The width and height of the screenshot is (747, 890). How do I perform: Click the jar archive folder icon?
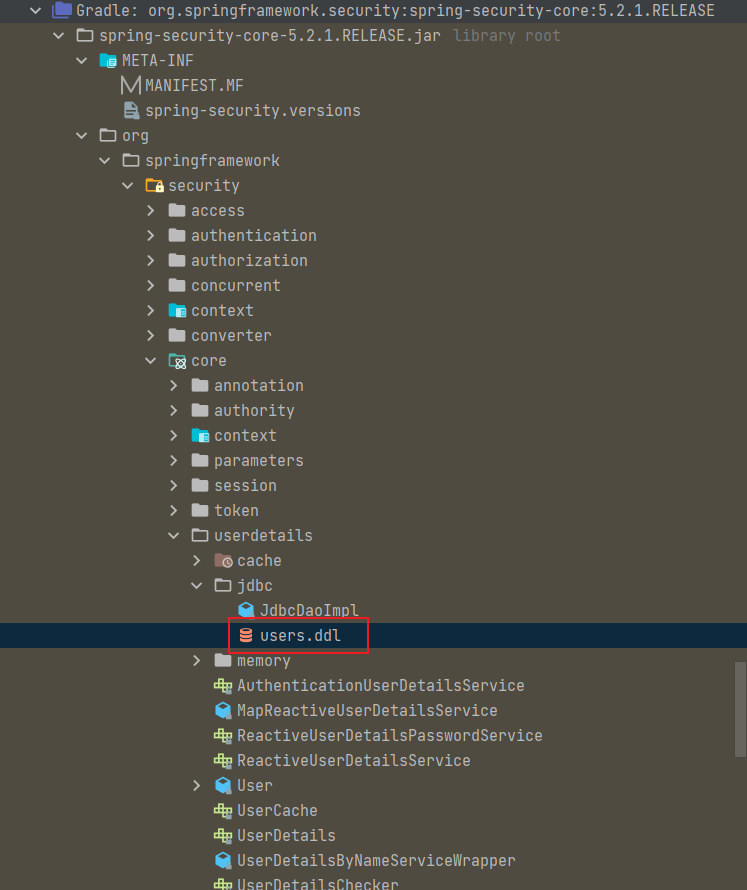coord(85,36)
